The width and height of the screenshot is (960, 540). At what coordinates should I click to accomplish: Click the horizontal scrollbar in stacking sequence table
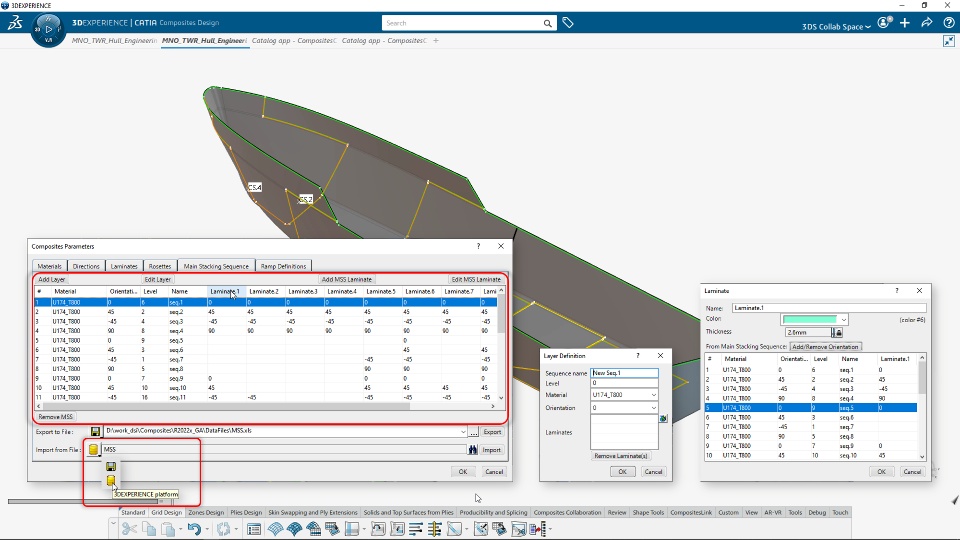227,406
